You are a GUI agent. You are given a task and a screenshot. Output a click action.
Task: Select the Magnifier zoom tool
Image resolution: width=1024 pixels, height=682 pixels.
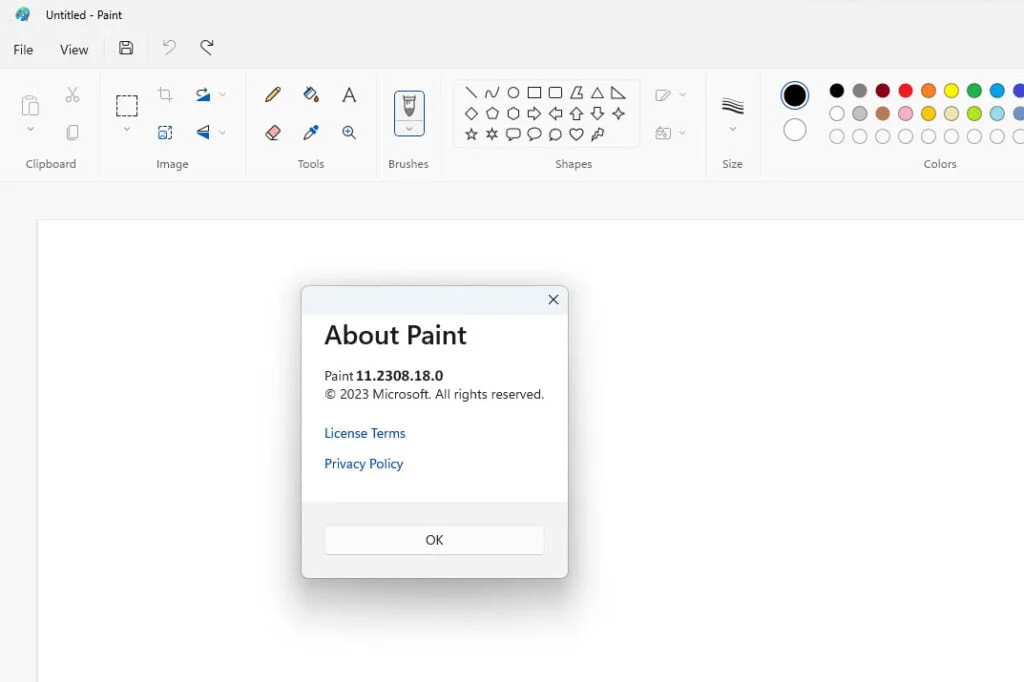coord(349,133)
